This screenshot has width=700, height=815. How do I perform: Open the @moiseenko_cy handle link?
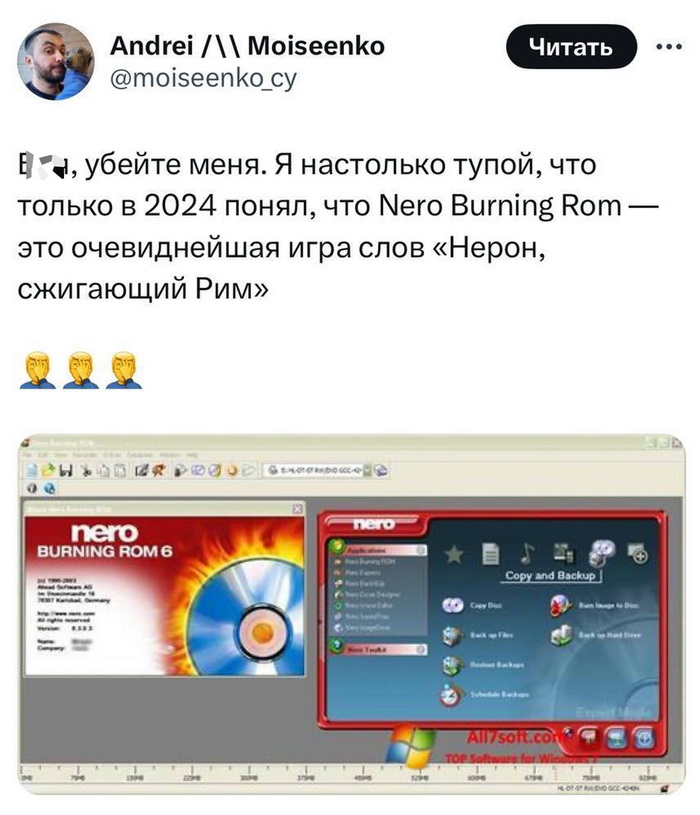203,78
